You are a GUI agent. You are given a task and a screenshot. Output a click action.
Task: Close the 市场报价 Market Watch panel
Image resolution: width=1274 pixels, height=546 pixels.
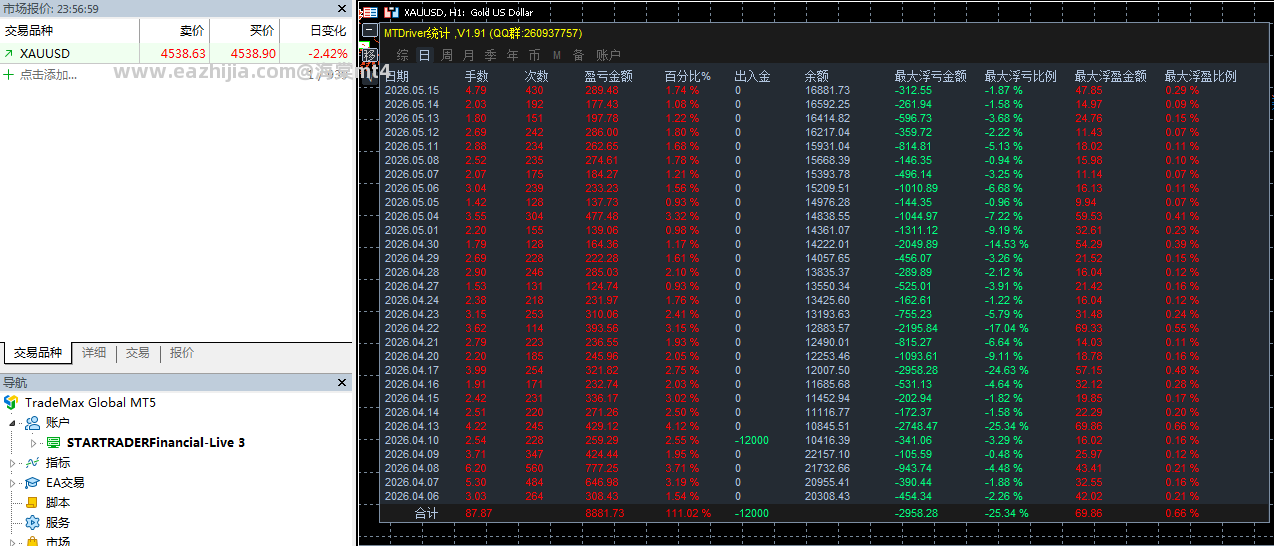coord(344,7)
